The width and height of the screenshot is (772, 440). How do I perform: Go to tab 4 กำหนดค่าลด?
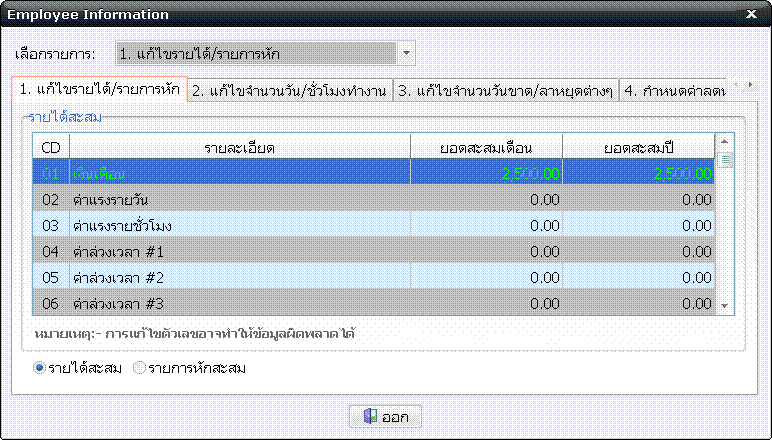point(675,90)
